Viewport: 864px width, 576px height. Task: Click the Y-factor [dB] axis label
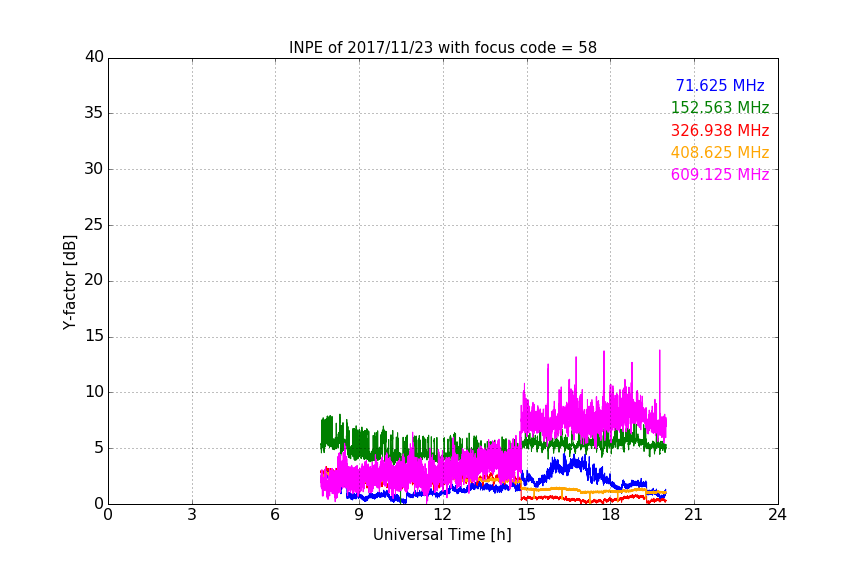coord(69,282)
